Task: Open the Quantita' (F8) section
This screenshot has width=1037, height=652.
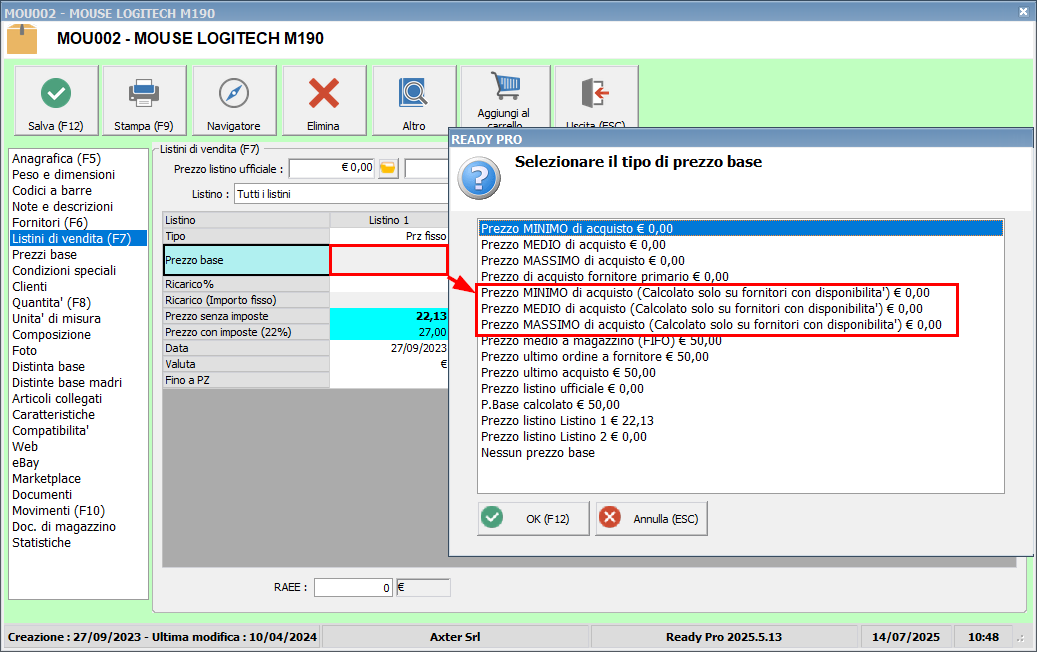Action: [x=51, y=303]
